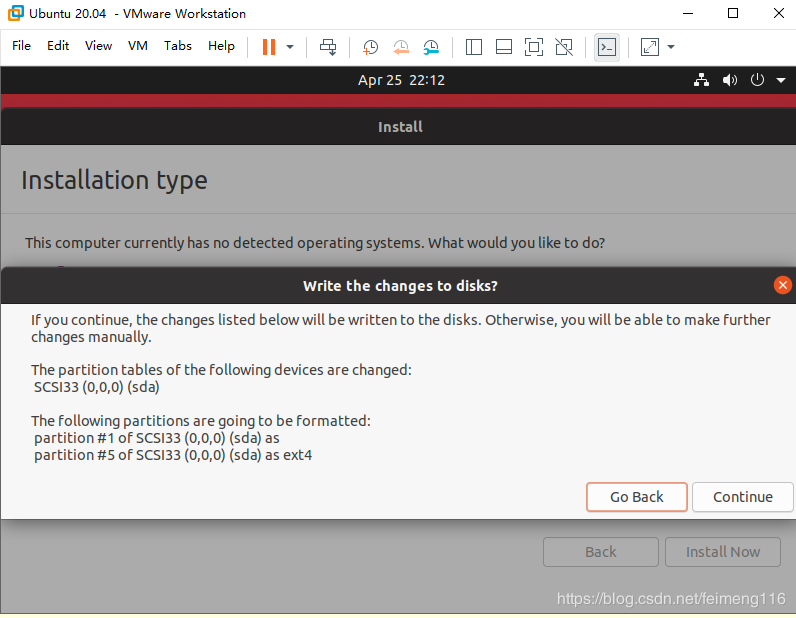
Task: Enter full screen mode icon
Action: point(534,47)
